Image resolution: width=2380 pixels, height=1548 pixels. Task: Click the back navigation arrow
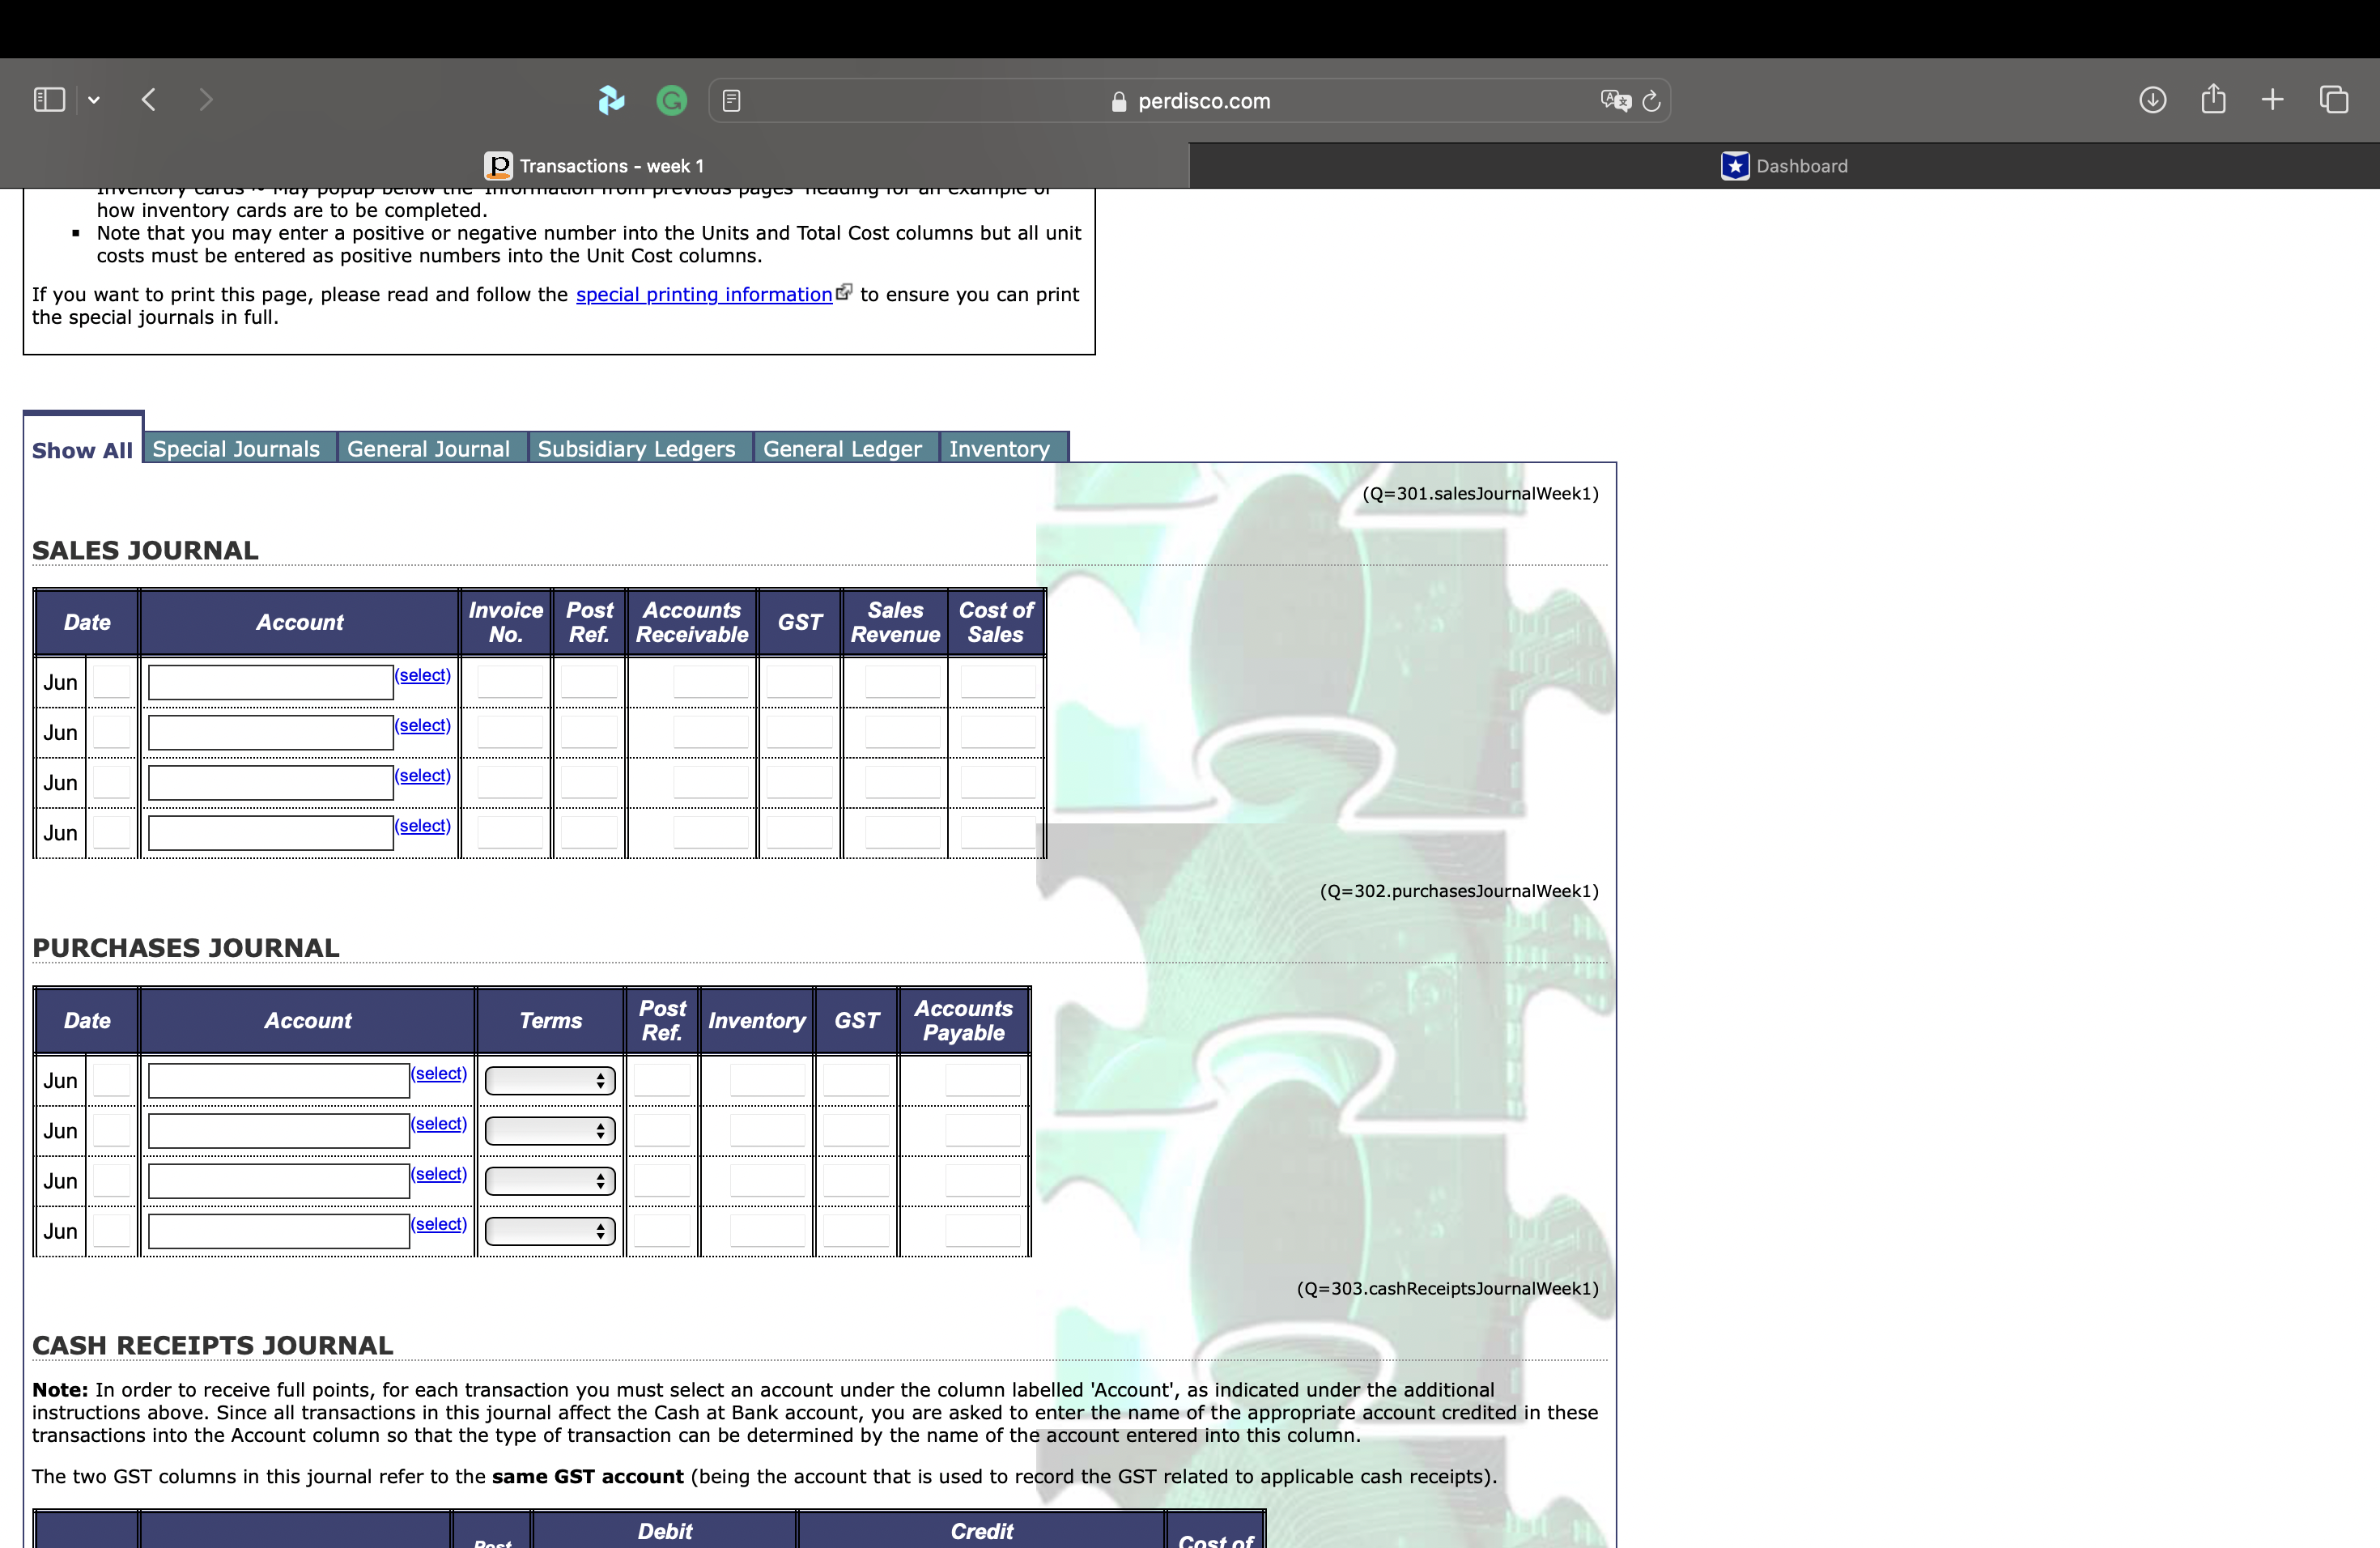coord(148,99)
